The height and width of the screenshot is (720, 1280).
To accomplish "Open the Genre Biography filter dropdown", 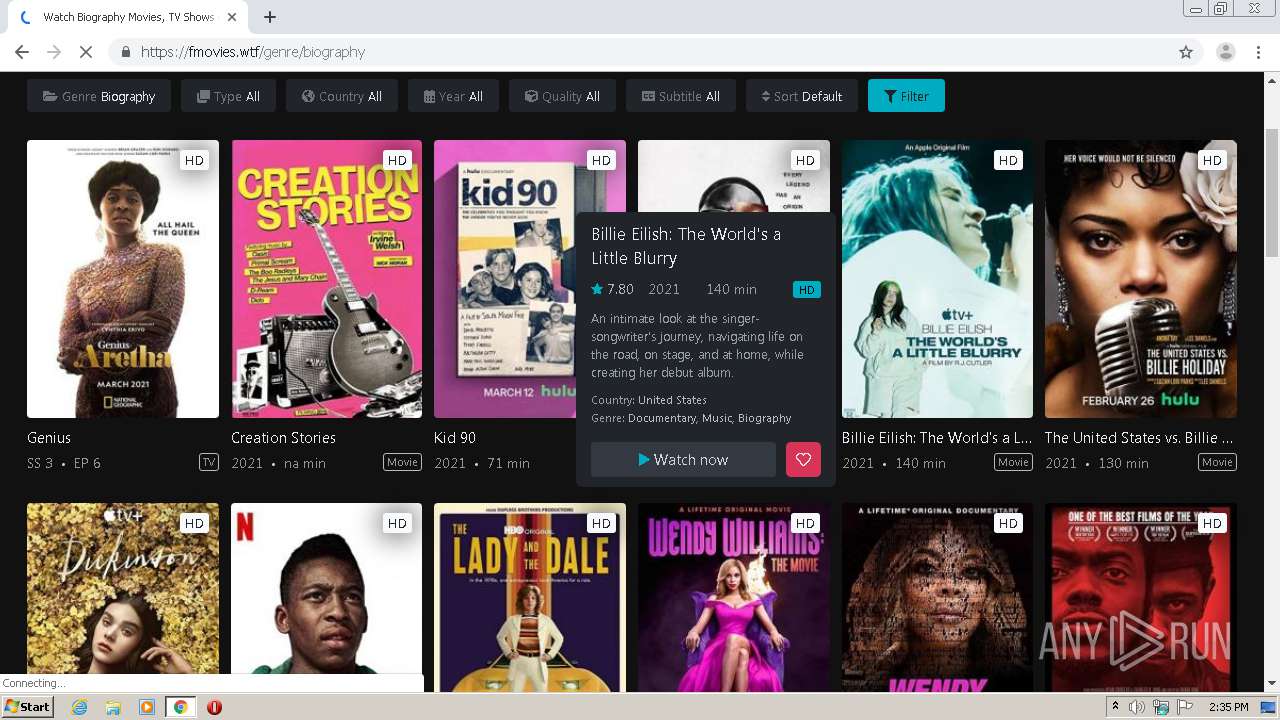I will (99, 96).
